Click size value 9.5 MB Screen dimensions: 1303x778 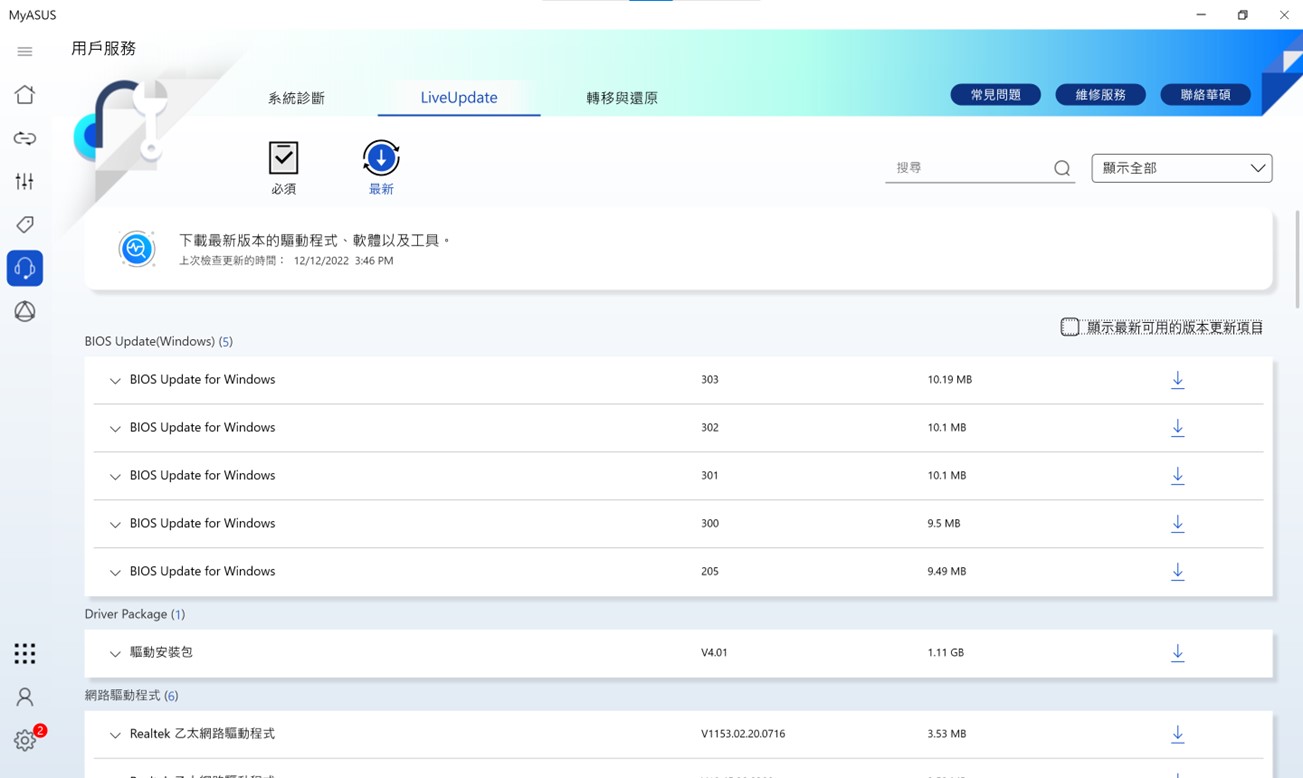pos(943,524)
